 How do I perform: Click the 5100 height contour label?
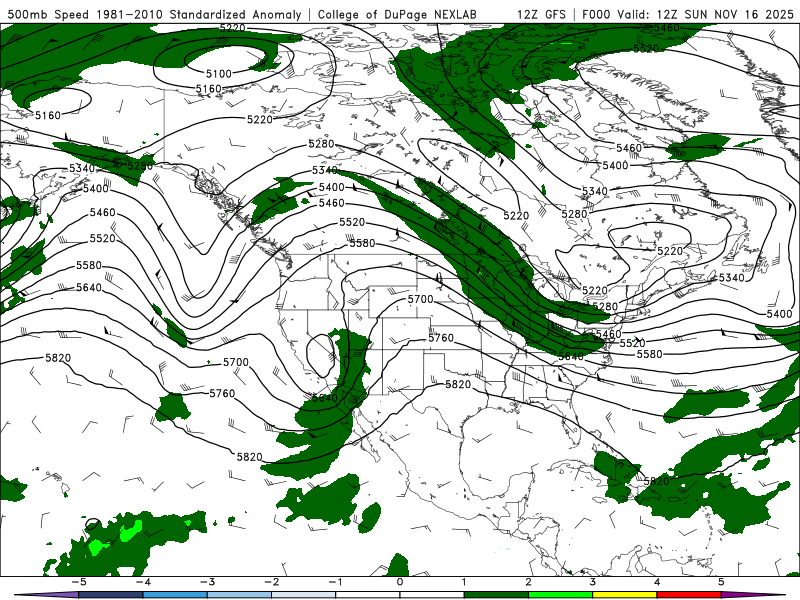(x=219, y=74)
